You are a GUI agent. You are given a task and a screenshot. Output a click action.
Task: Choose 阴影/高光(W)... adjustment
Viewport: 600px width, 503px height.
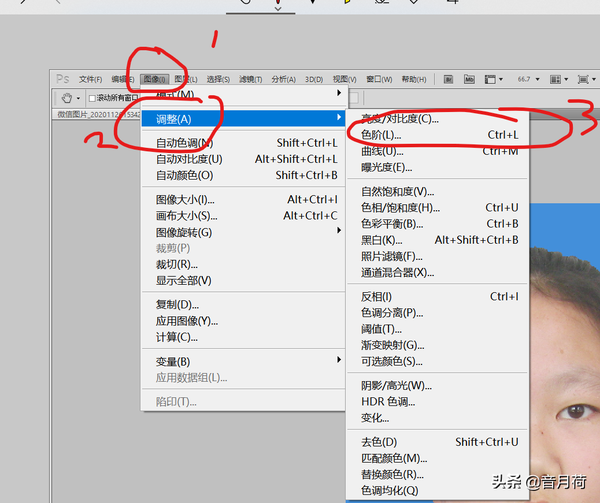pos(438,386)
